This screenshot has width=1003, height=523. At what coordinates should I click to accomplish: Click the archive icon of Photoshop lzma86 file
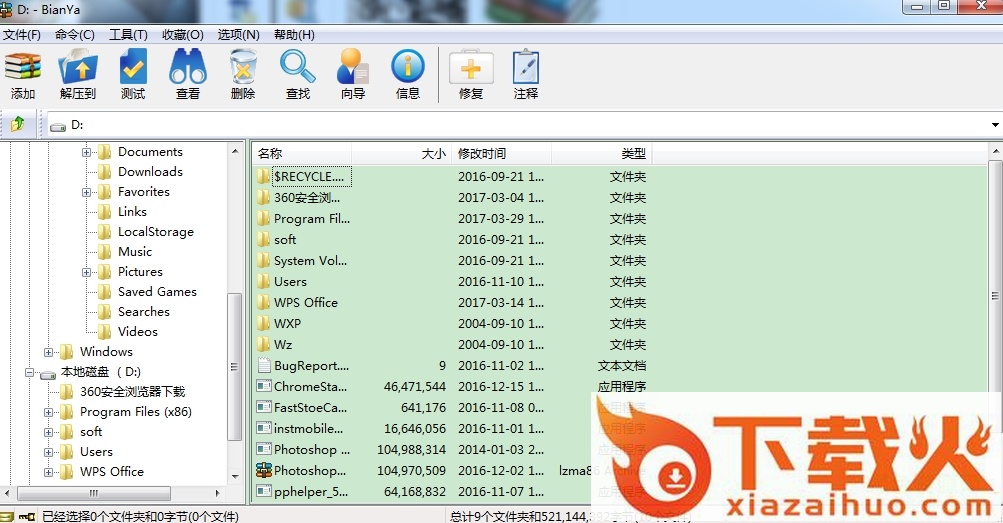(264, 471)
